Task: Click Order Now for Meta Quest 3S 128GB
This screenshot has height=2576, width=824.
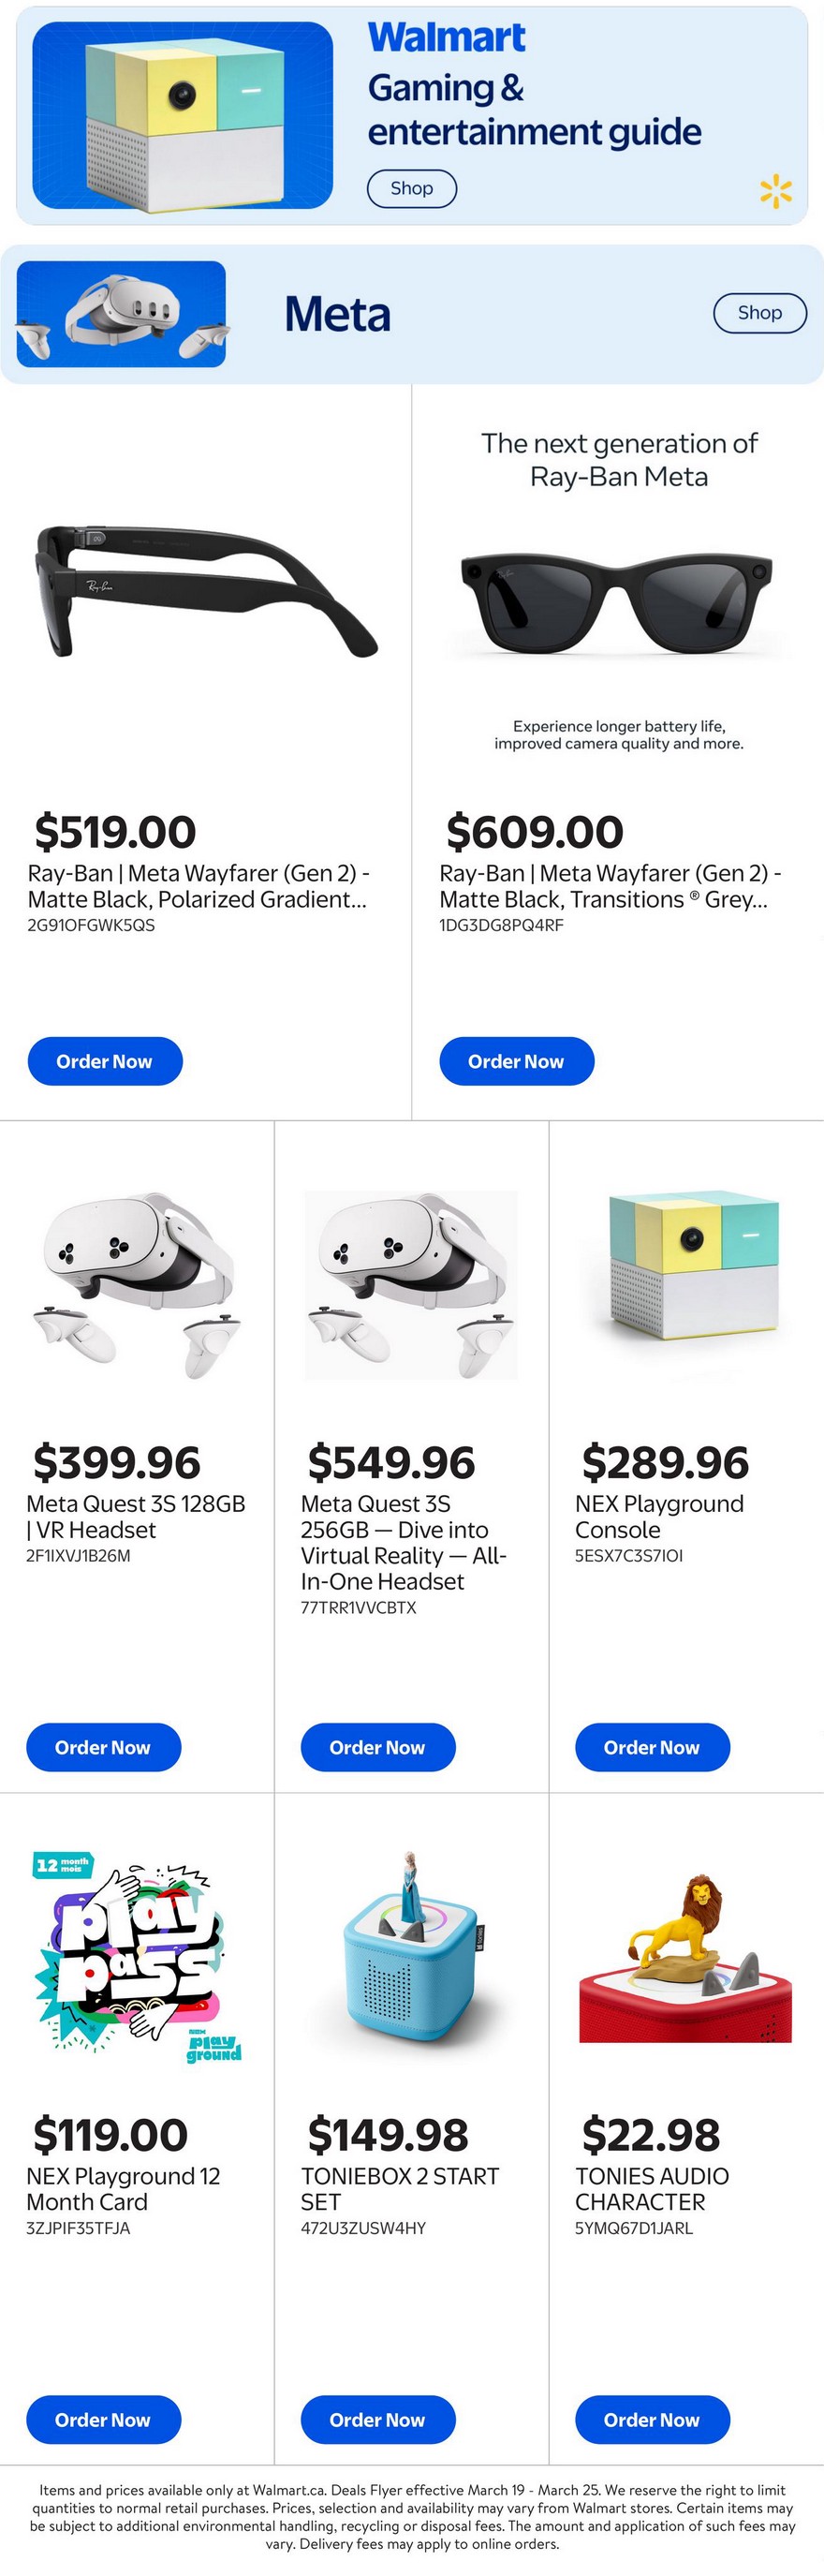Action: point(103,1747)
